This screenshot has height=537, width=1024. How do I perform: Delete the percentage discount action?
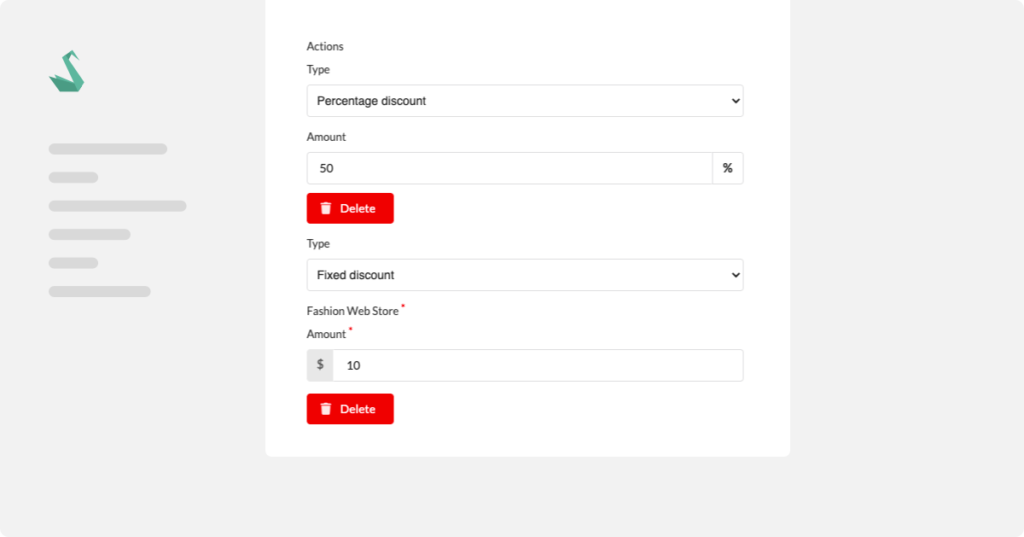[350, 208]
